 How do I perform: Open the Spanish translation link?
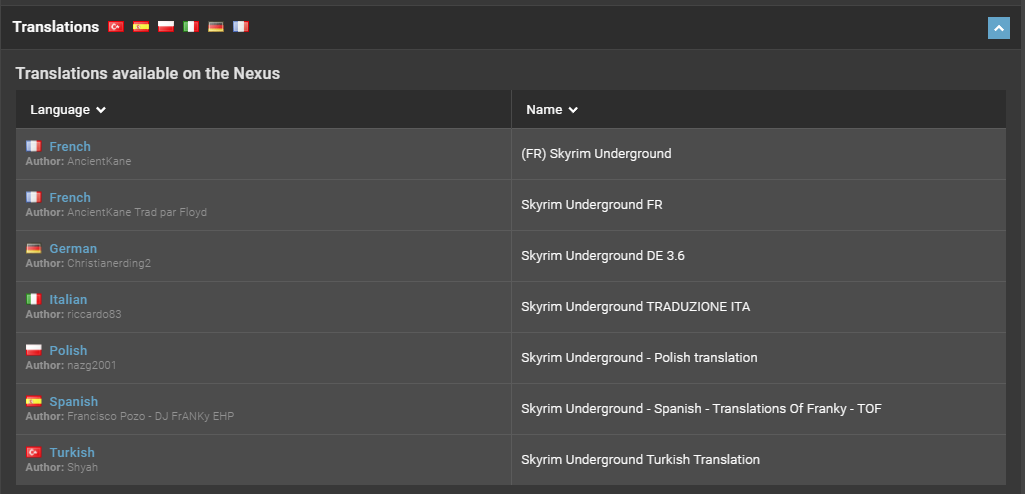coord(74,402)
